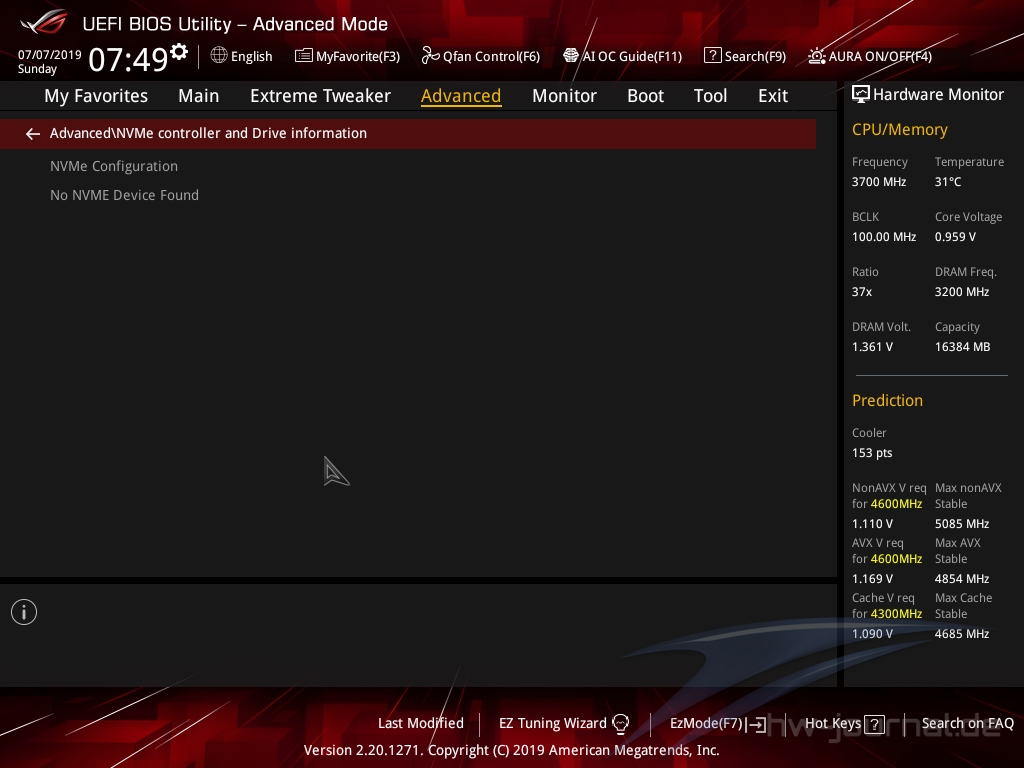
Task: Open the My Favorites tab
Action: click(x=96, y=96)
